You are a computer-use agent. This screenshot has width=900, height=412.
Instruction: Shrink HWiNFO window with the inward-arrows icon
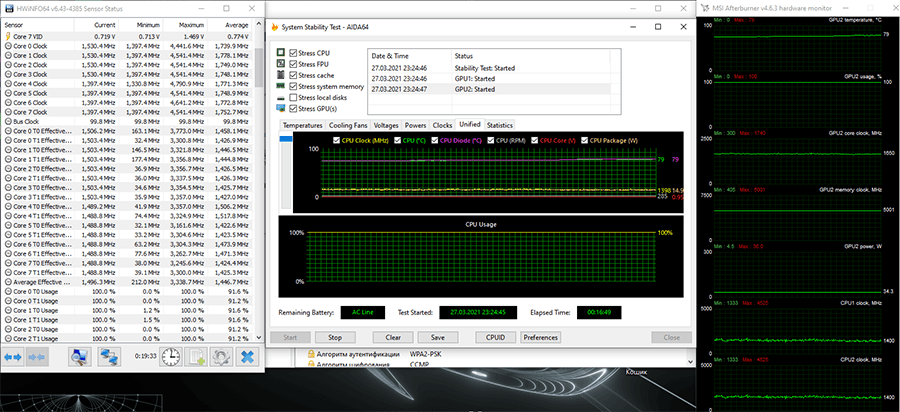[x=37, y=356]
